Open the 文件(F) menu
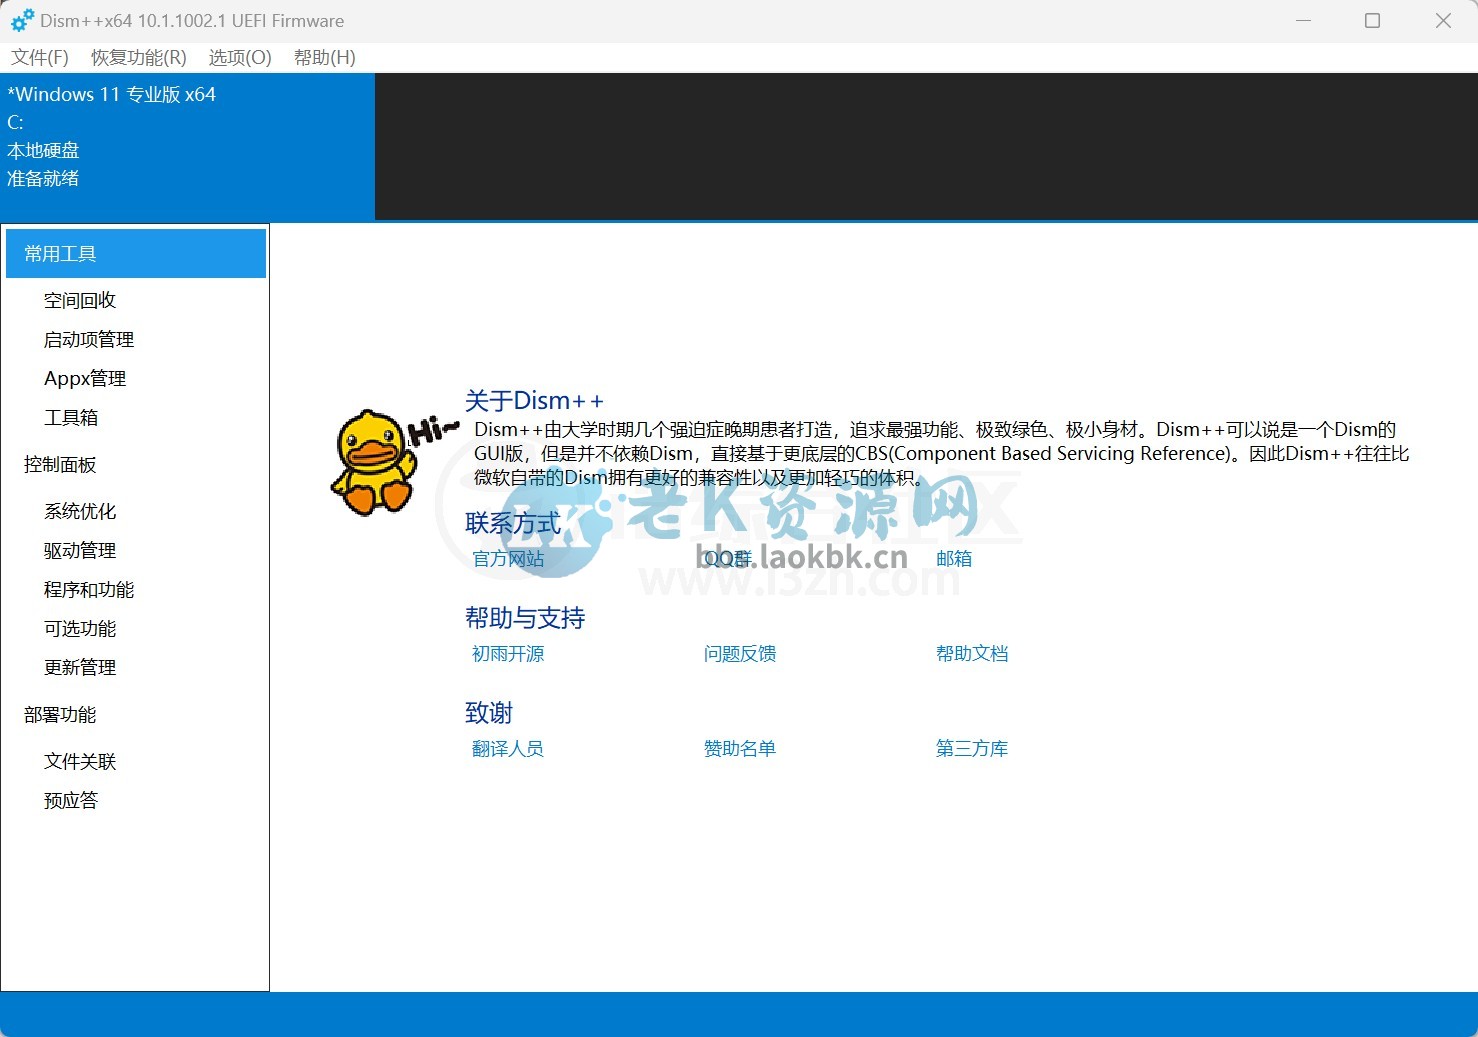1478x1037 pixels. (40, 57)
